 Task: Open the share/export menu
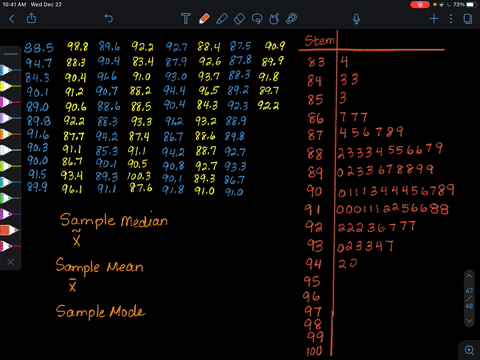(31, 18)
